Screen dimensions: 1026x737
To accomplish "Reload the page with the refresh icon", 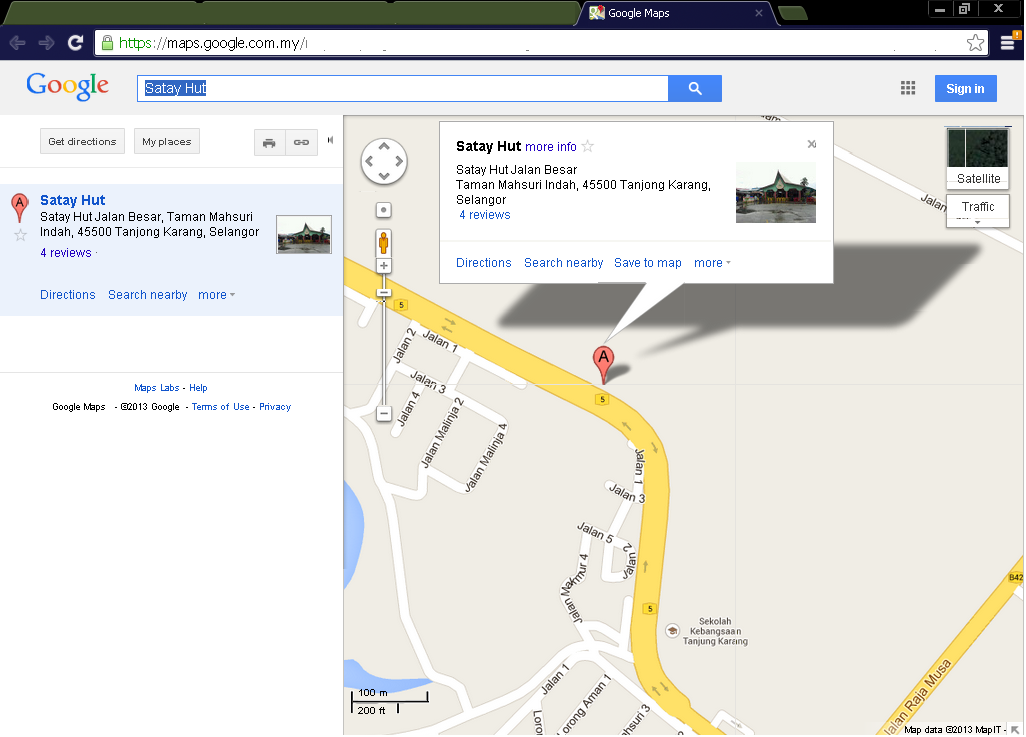I will click(x=75, y=43).
